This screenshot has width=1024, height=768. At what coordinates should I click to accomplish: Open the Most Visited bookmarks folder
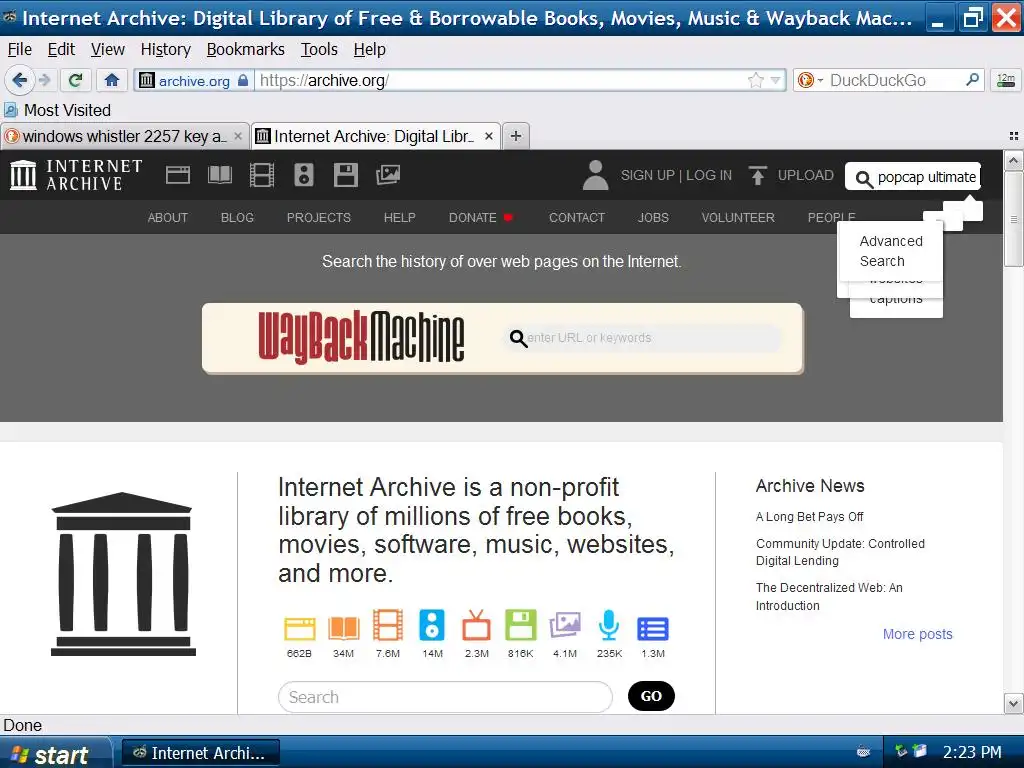[57, 110]
